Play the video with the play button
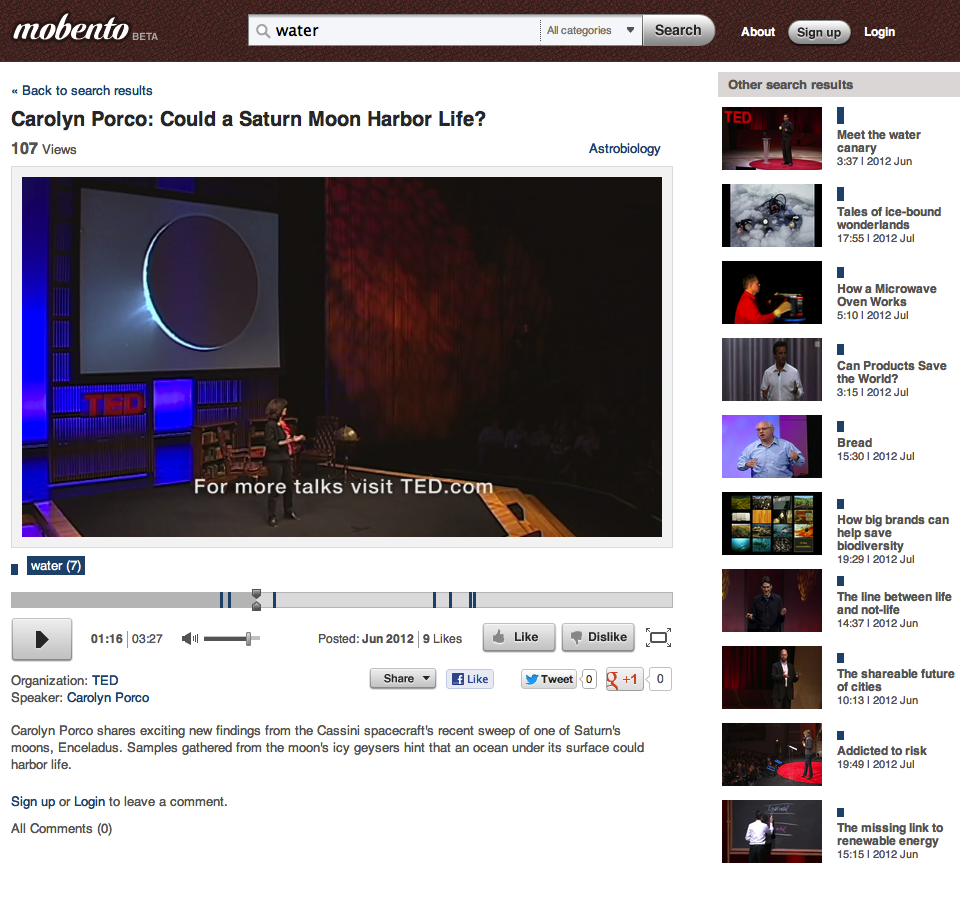This screenshot has height=898, width=960. click(x=42, y=639)
